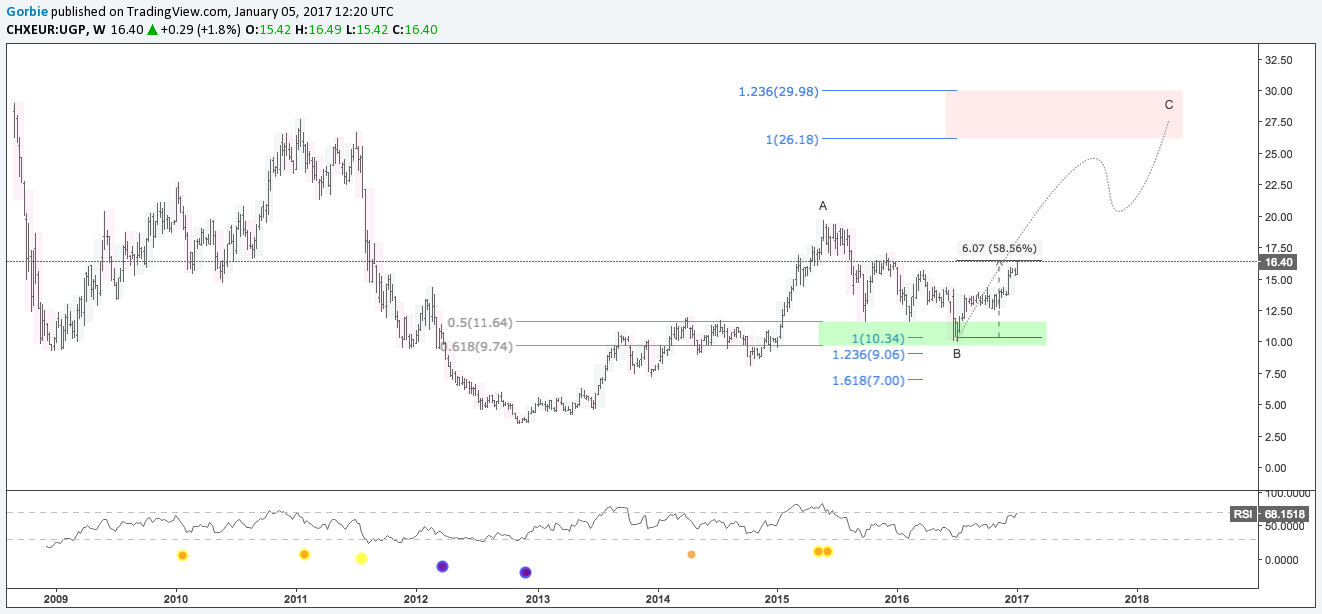Click the +0.29 (+1.8%) change value
The image size is (1322, 614).
tap(202, 30)
